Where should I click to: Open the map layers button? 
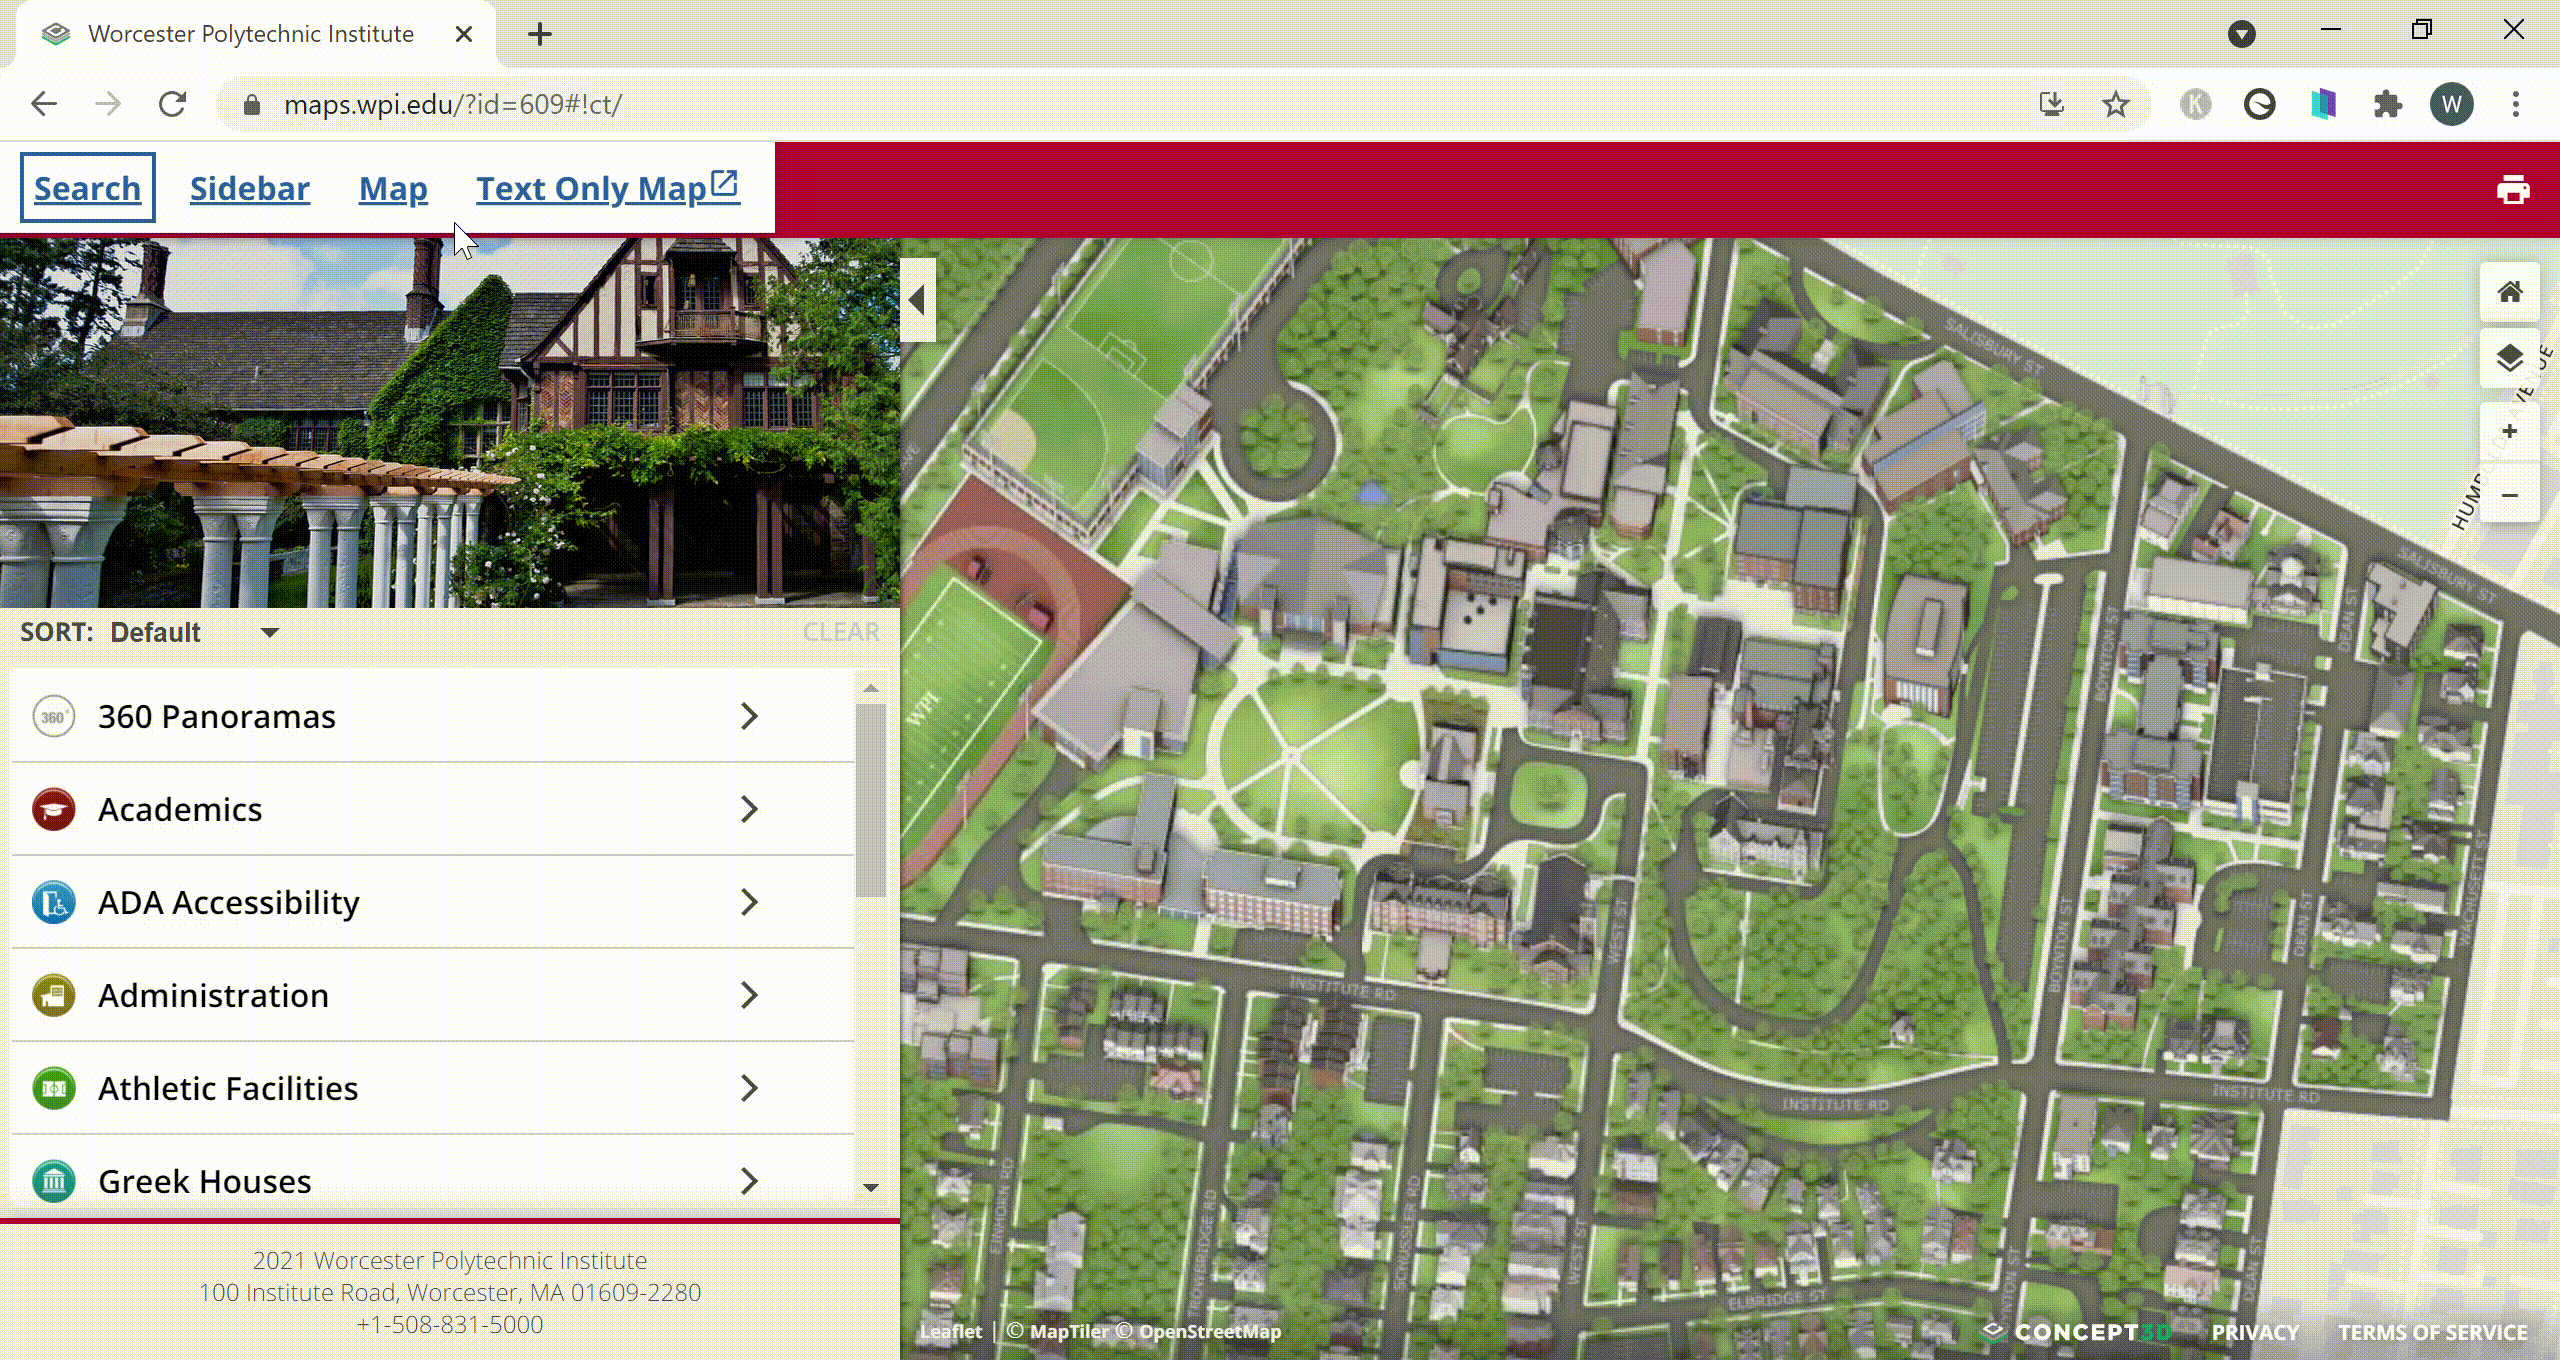pyautogui.click(x=2509, y=358)
